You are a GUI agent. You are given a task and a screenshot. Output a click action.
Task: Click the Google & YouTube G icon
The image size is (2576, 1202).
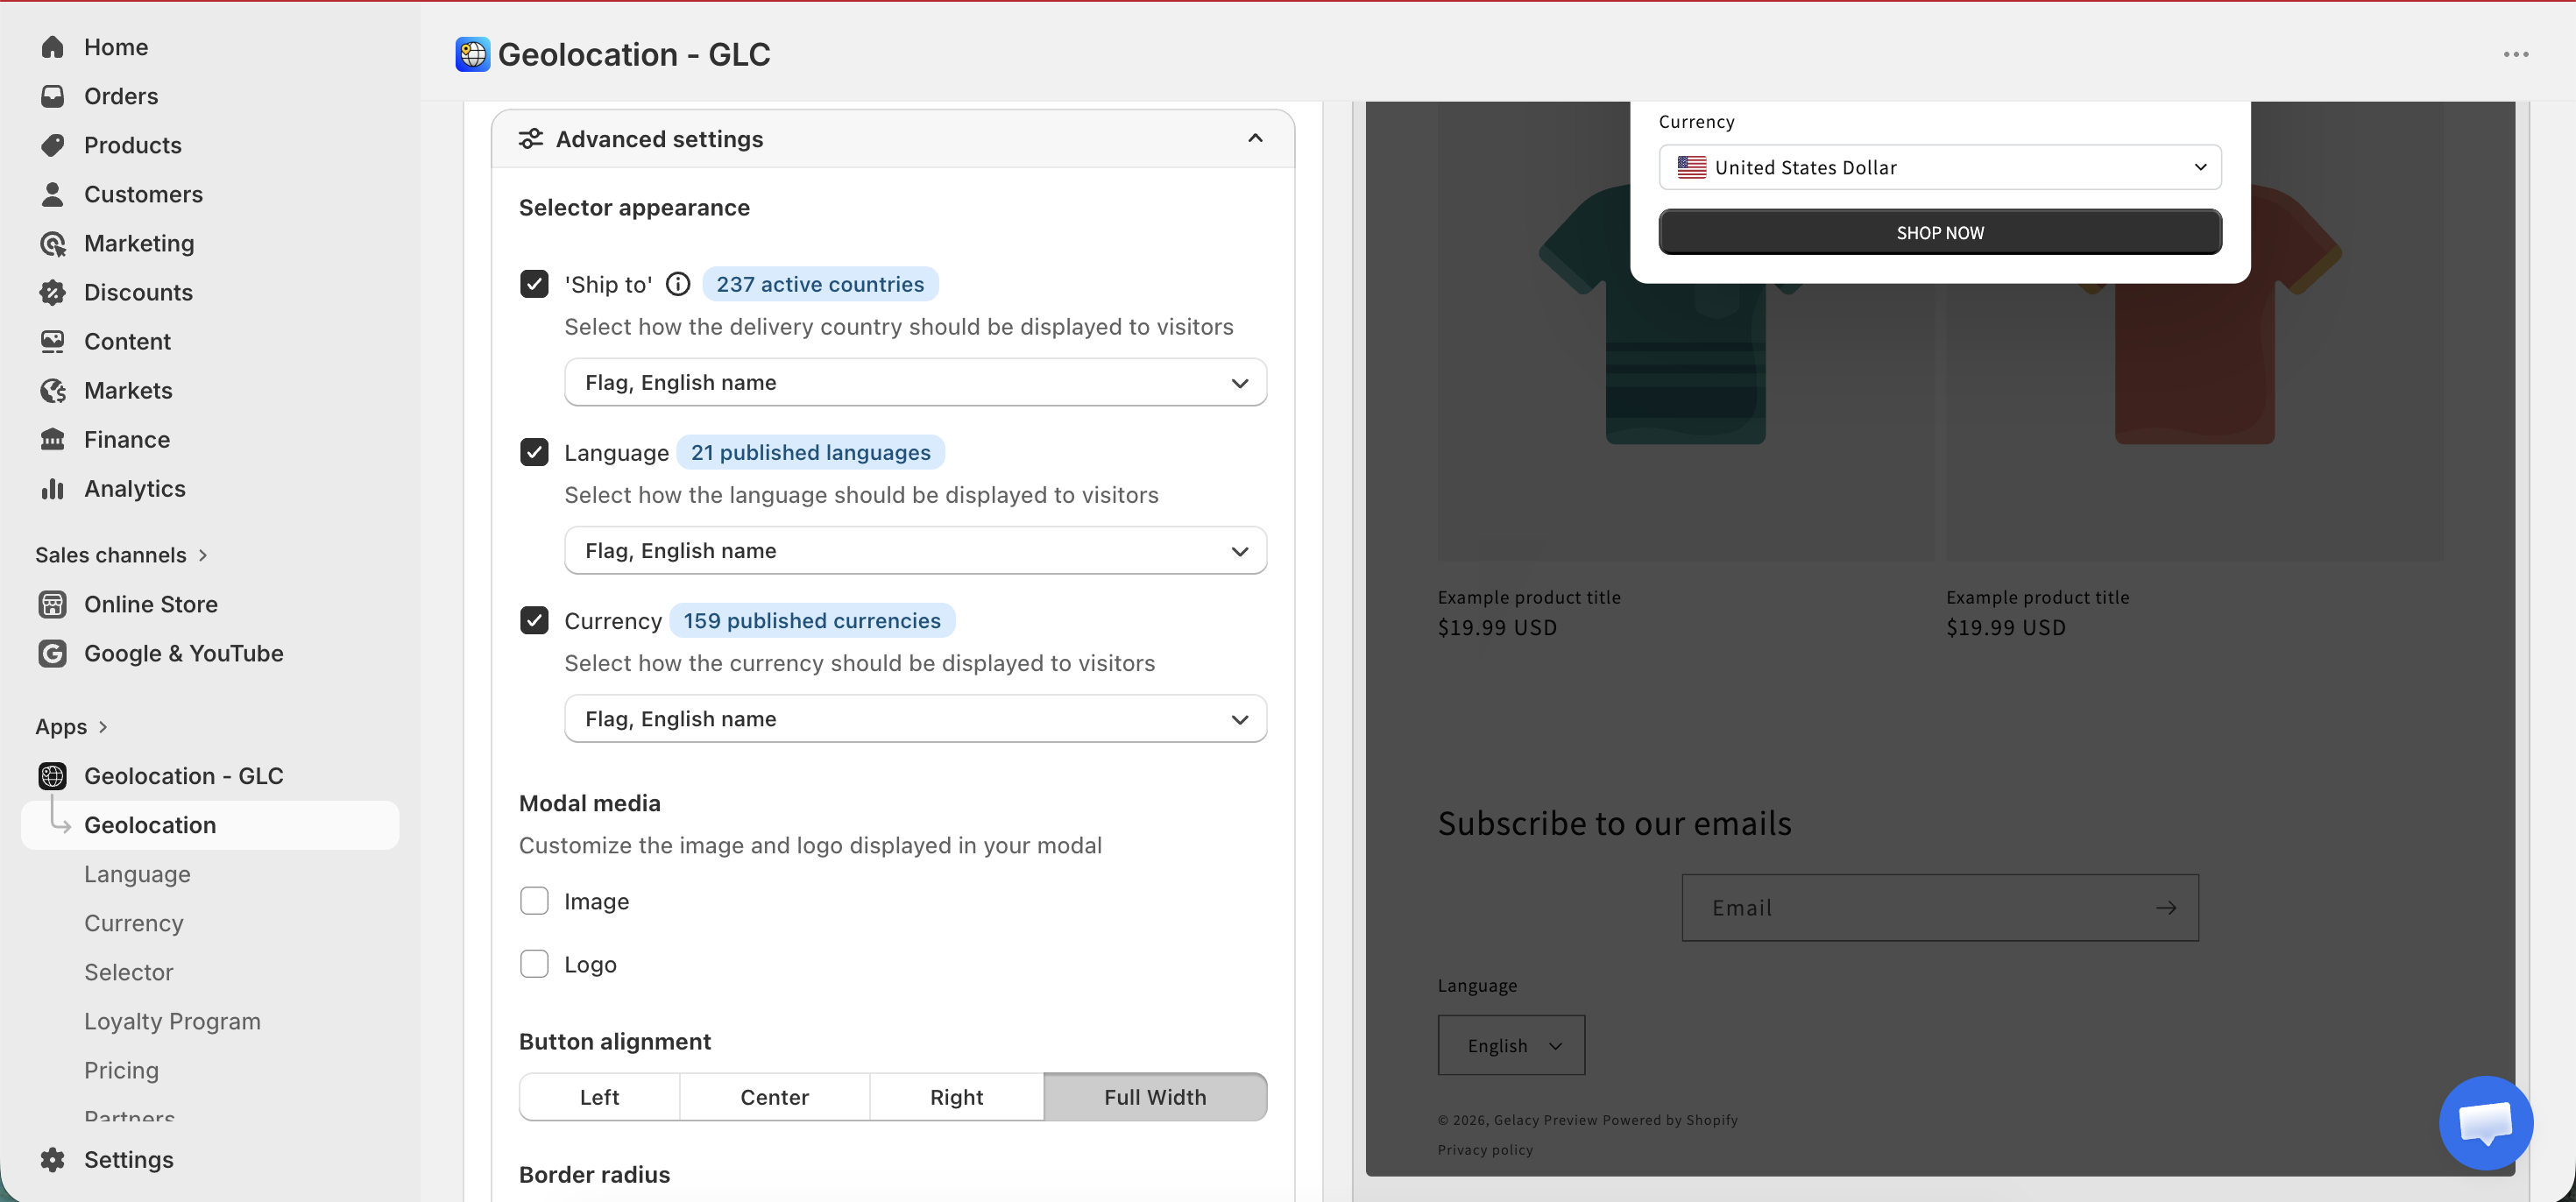click(x=52, y=653)
